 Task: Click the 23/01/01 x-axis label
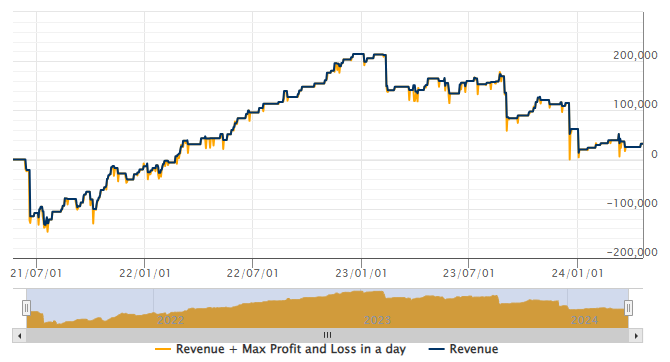click(x=361, y=273)
